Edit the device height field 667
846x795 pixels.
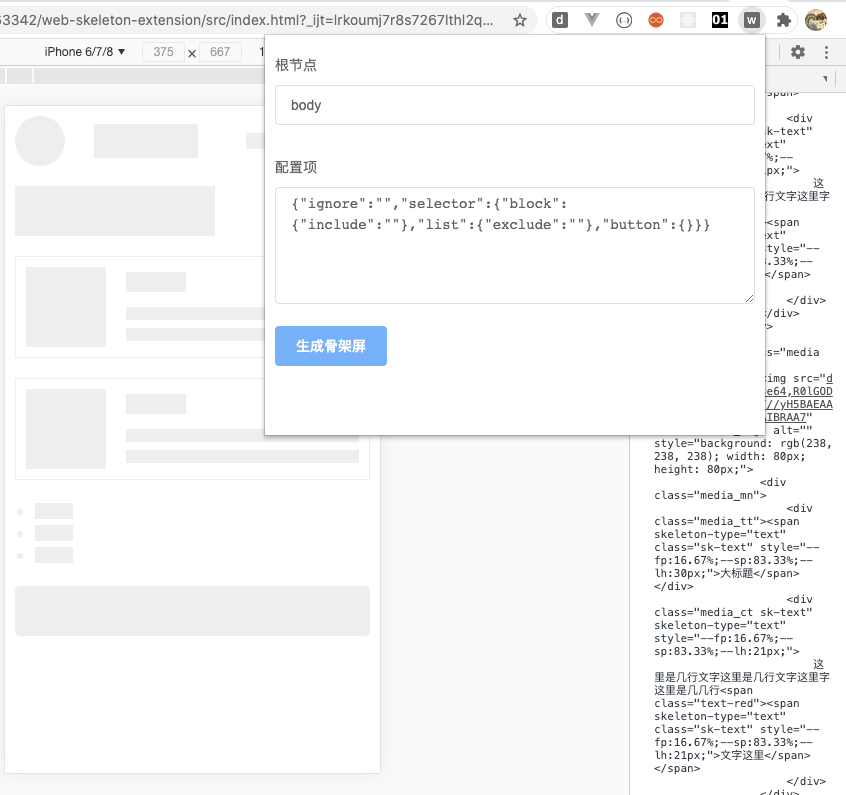pyautogui.click(x=220, y=52)
